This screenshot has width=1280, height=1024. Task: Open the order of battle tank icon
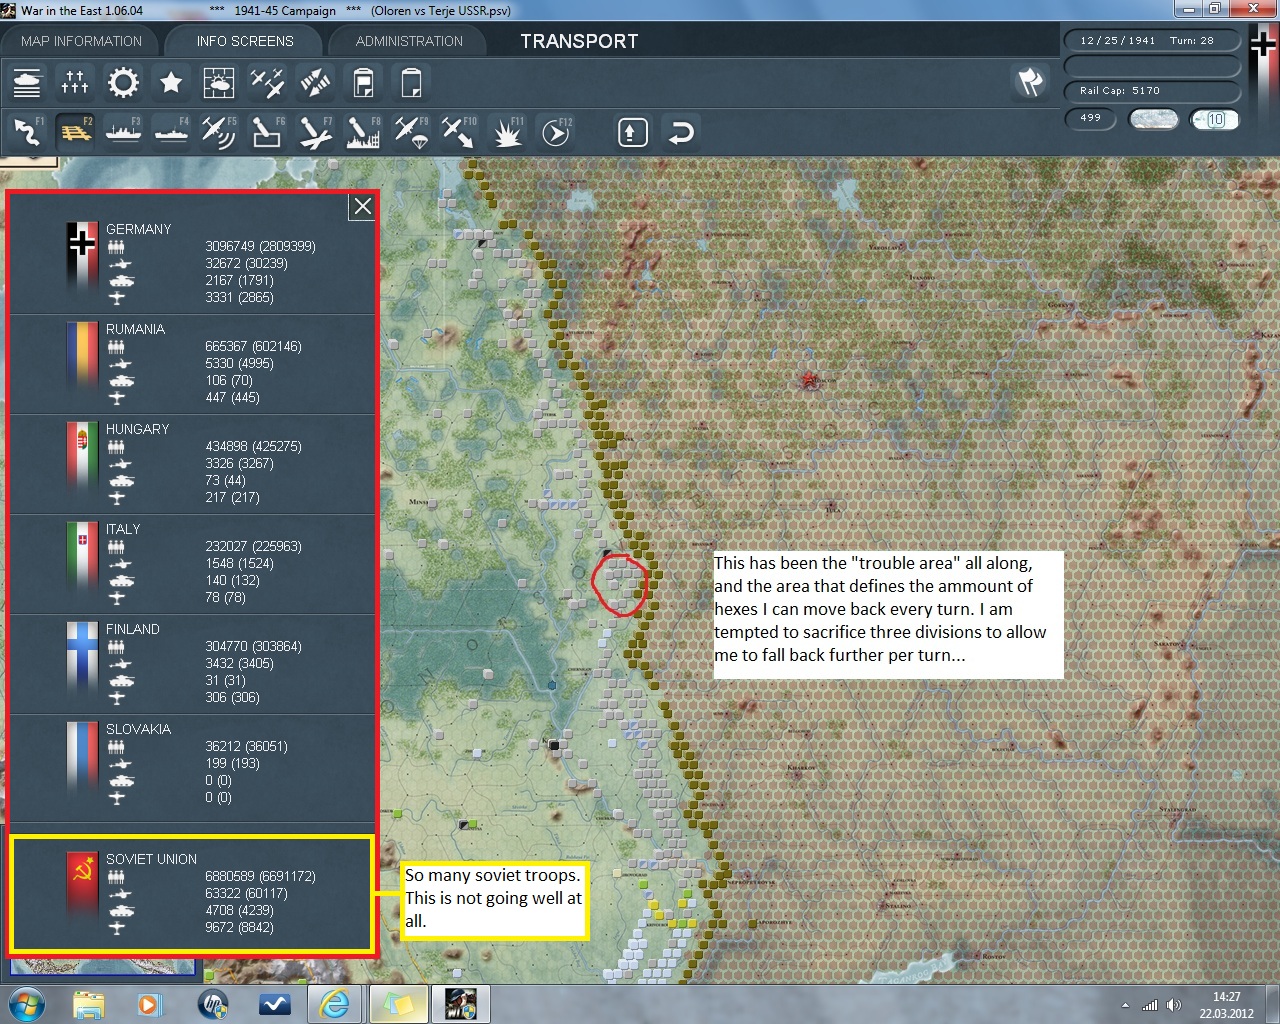tap(27, 82)
